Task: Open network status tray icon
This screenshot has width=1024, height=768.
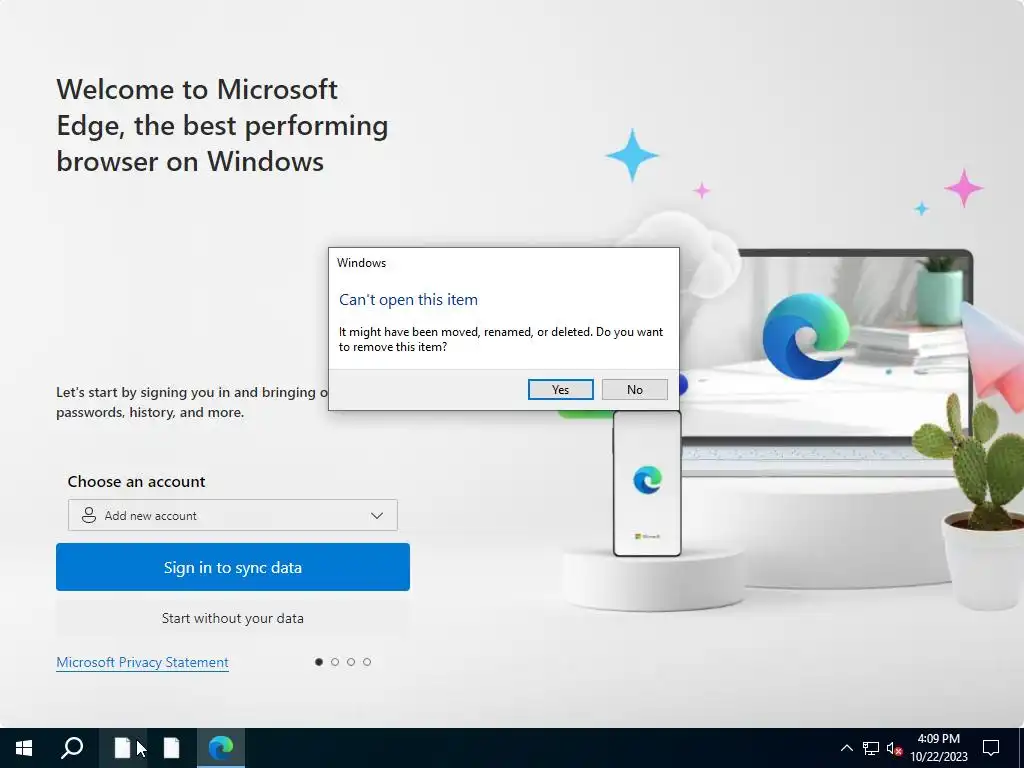Action: [871, 748]
